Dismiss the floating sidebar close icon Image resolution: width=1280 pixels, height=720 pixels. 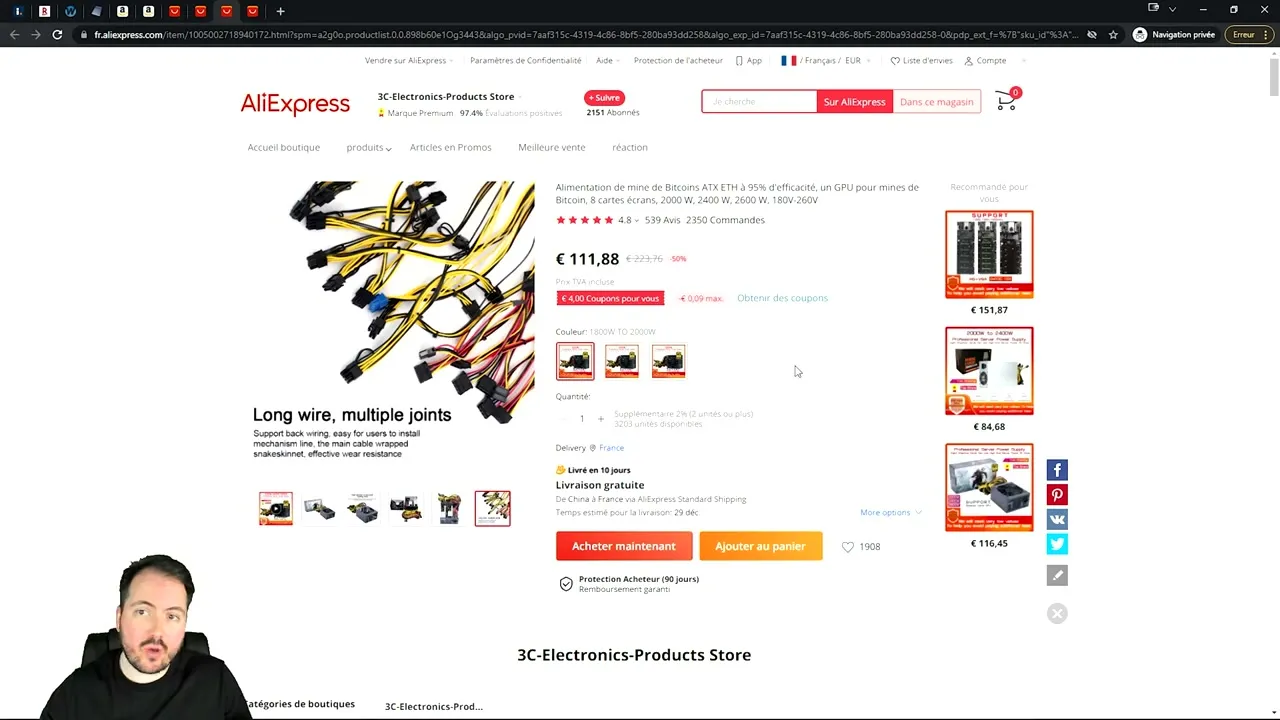[1057, 614]
